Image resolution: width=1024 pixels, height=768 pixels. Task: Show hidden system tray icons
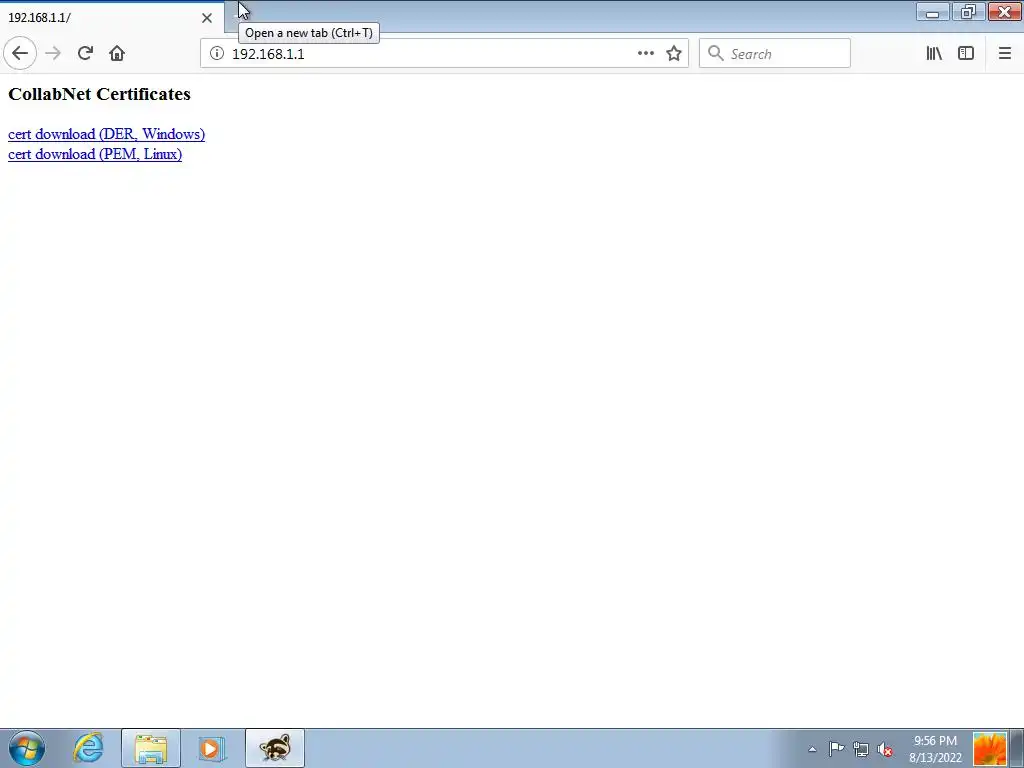point(812,749)
